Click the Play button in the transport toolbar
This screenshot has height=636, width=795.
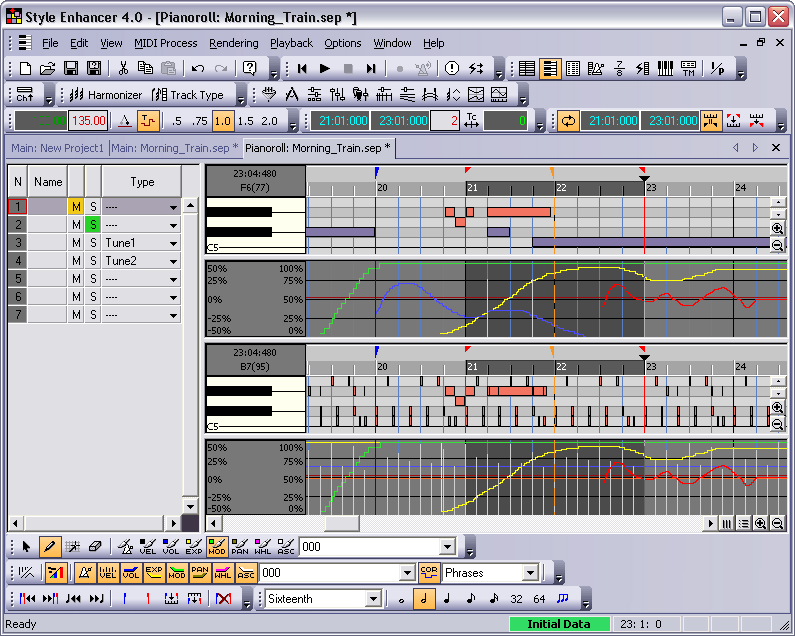click(324, 68)
